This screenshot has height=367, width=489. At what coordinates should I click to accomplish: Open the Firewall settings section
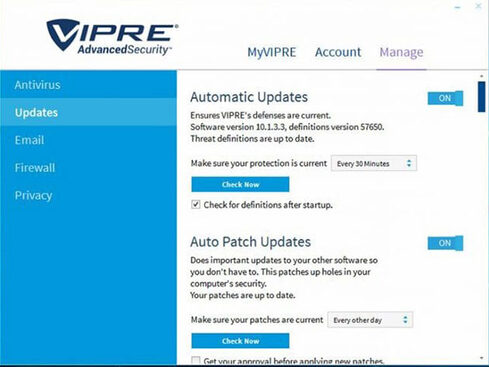click(35, 168)
